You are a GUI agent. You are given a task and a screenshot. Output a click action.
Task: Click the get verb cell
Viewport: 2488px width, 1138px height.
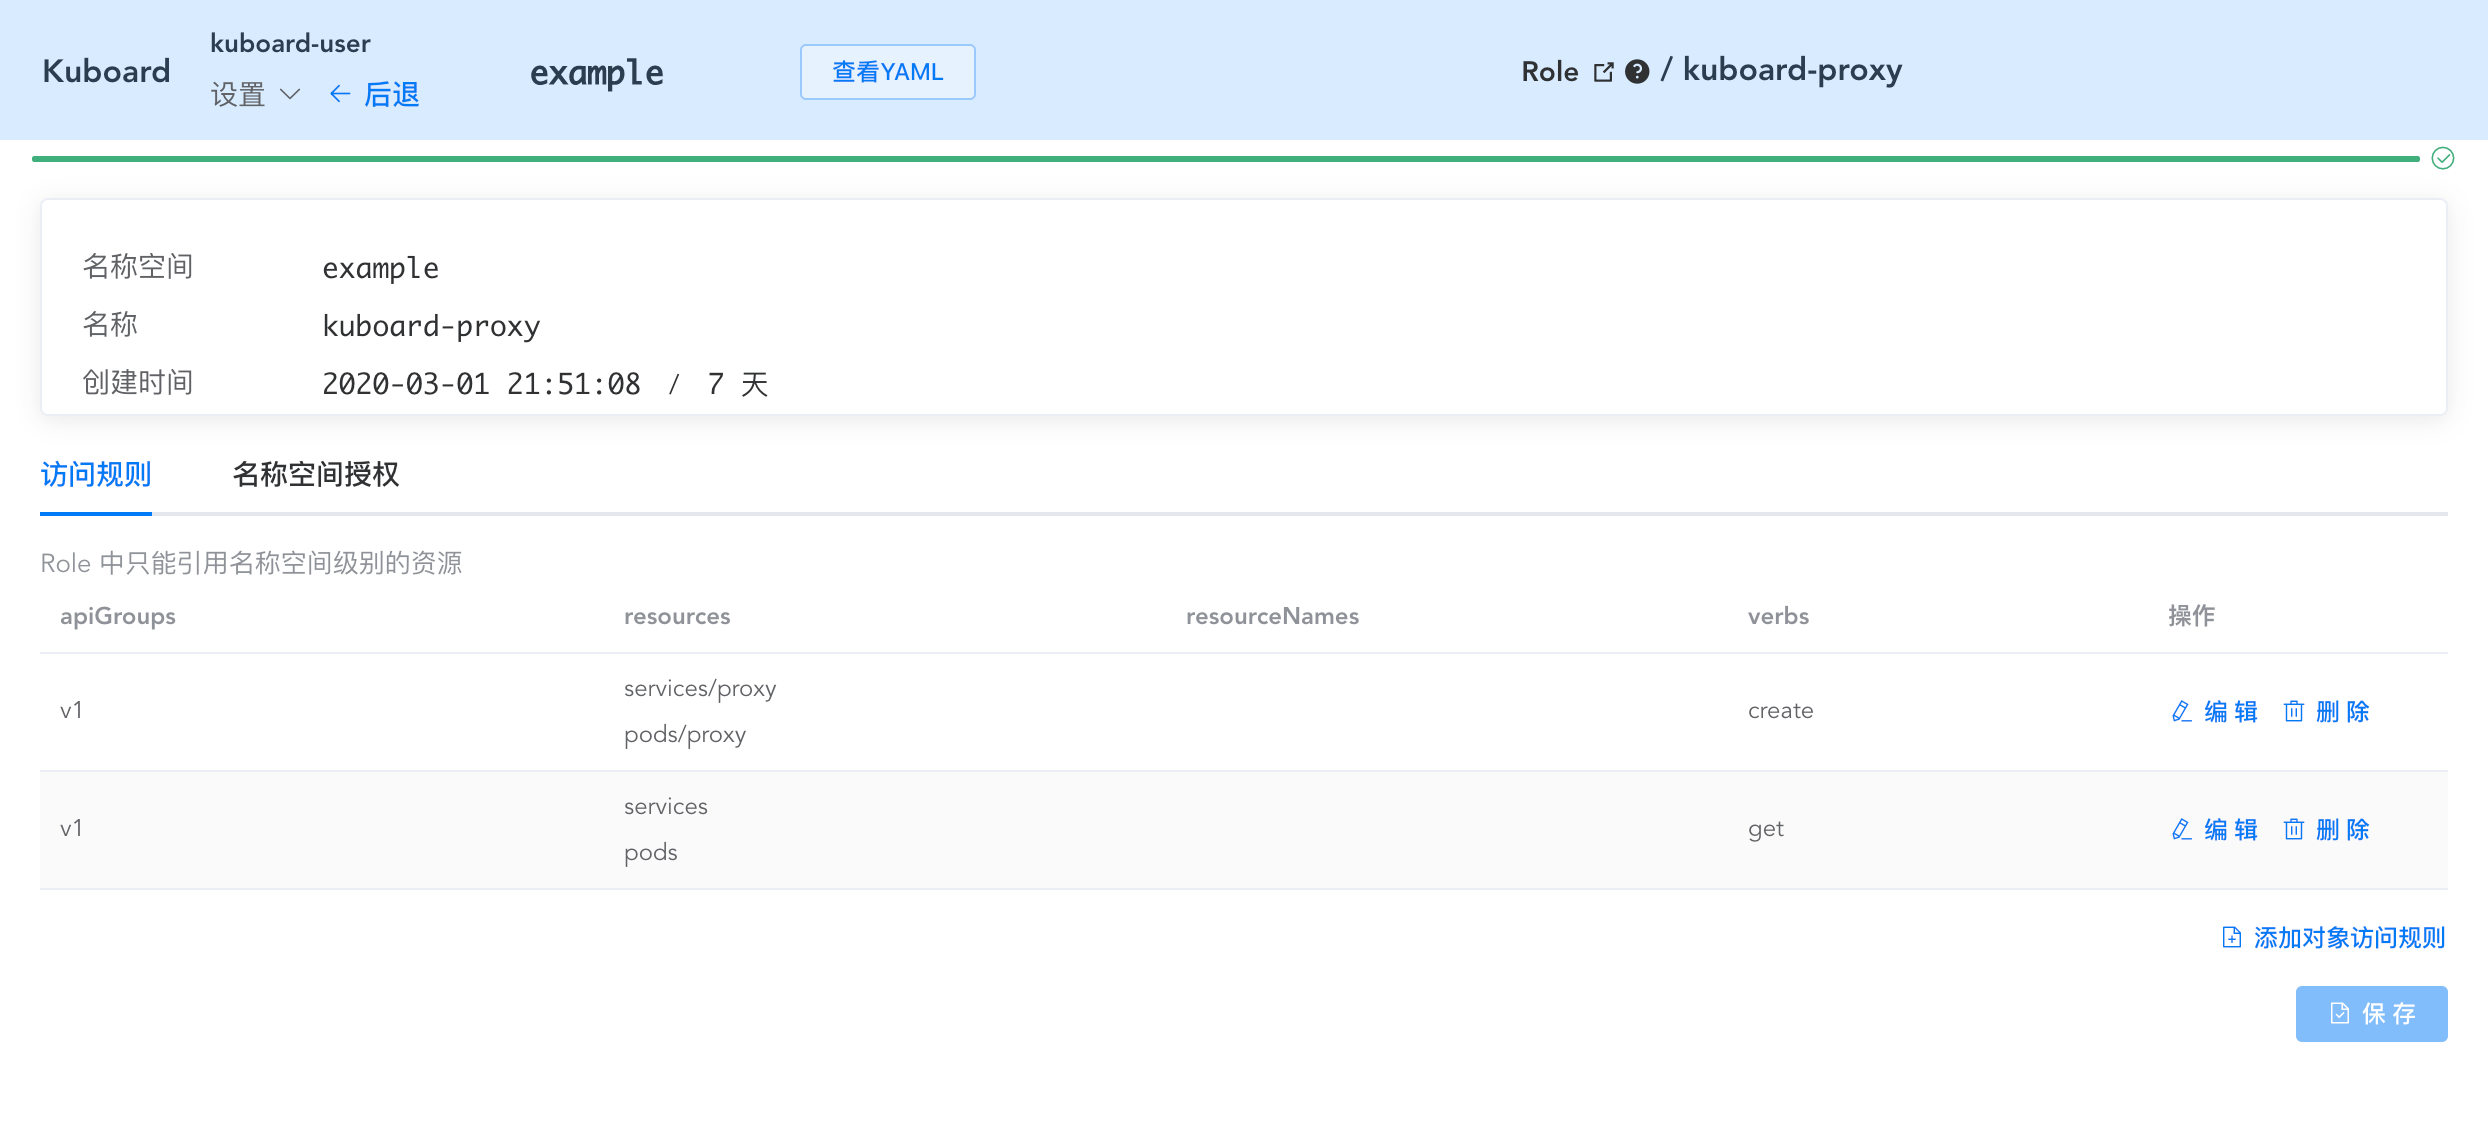pyautogui.click(x=1766, y=829)
